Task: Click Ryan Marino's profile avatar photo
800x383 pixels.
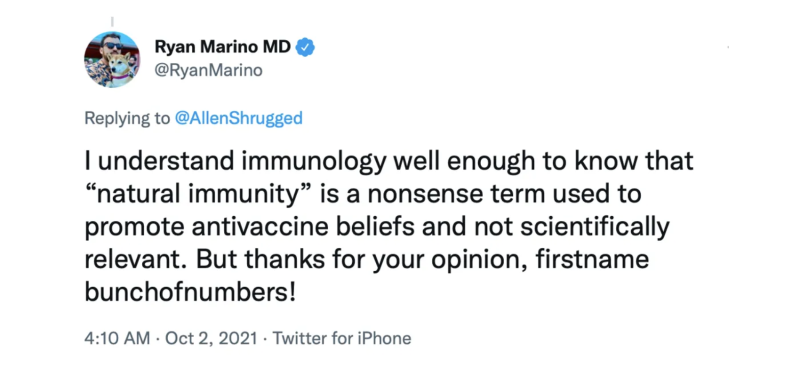Action: coord(112,59)
